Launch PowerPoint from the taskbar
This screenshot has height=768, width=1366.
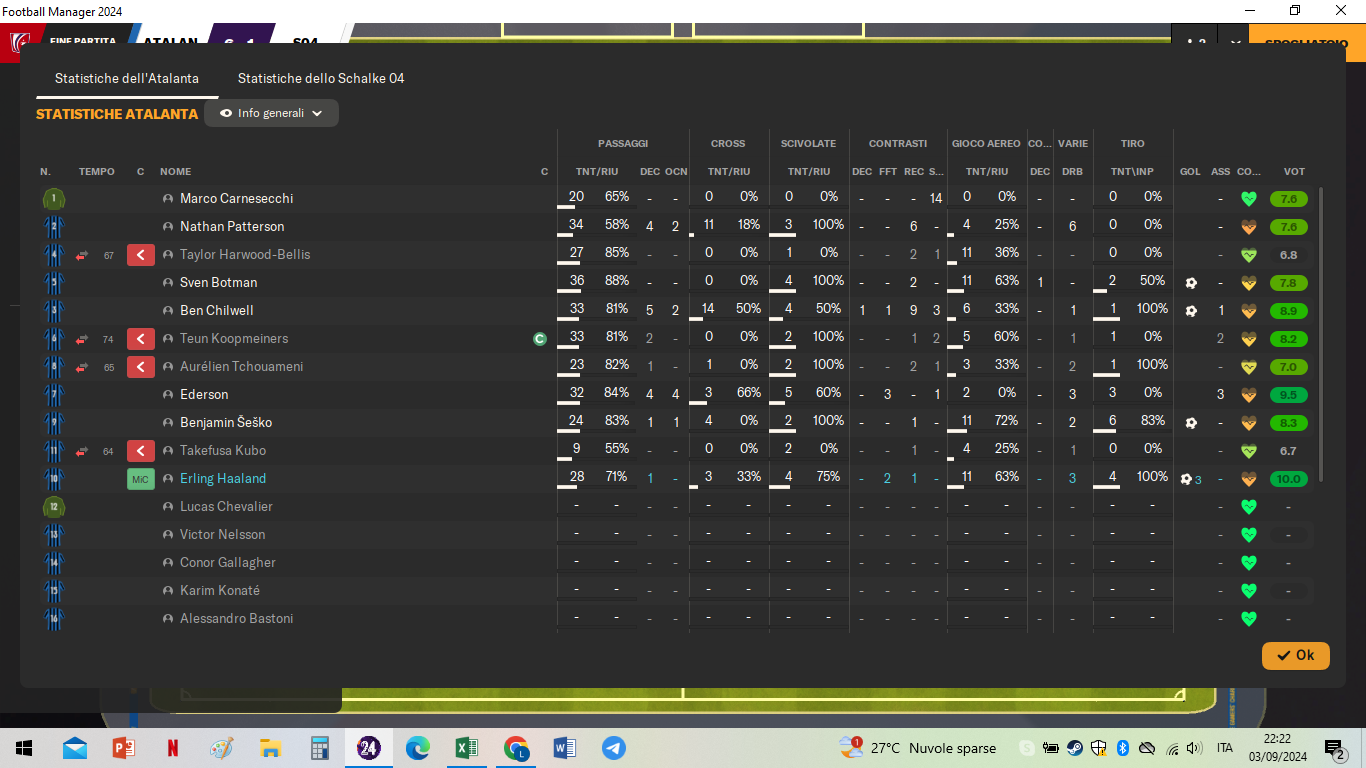(x=124, y=748)
